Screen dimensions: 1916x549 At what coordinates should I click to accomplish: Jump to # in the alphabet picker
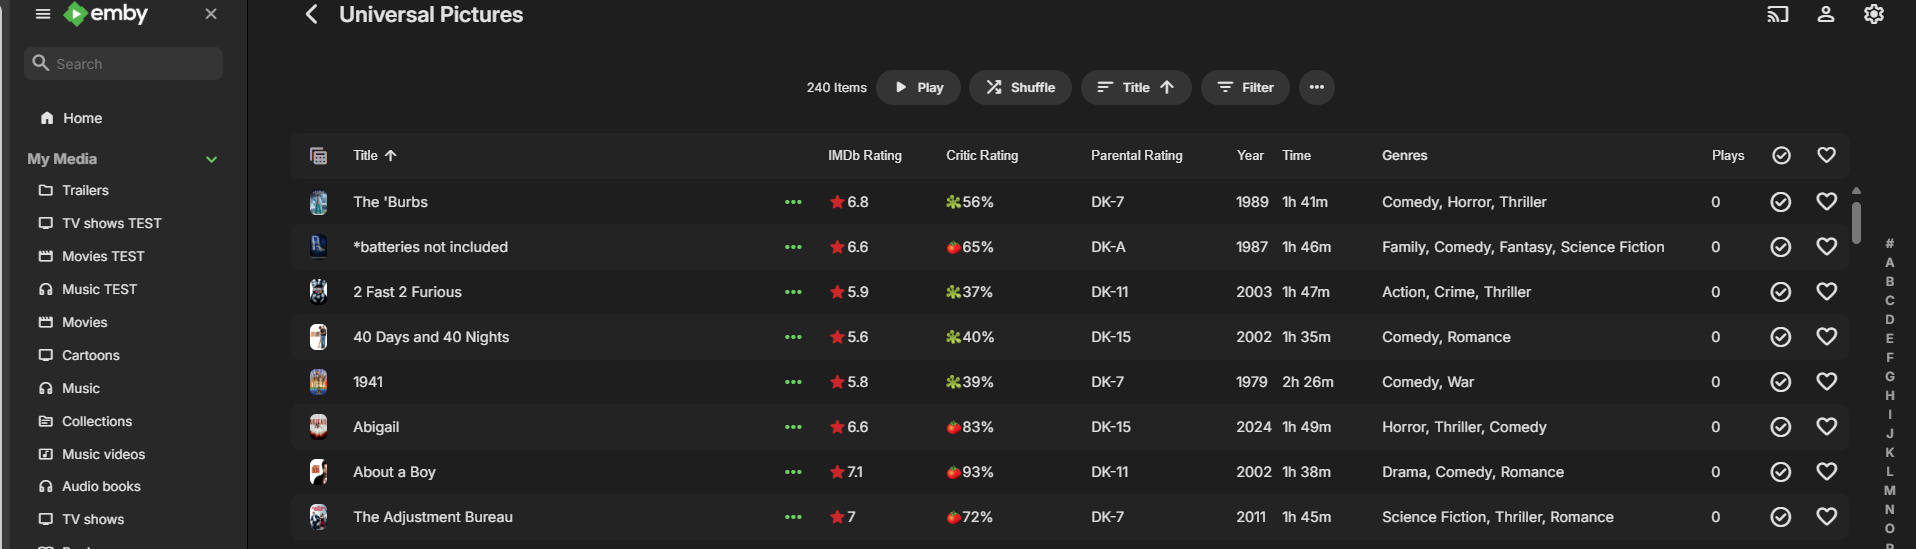[x=1890, y=243]
